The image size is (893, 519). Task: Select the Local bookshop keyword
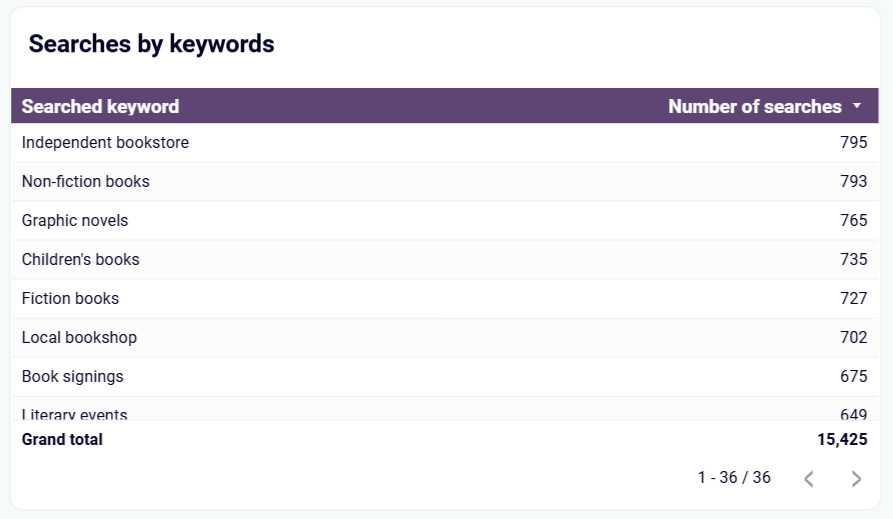(x=79, y=337)
